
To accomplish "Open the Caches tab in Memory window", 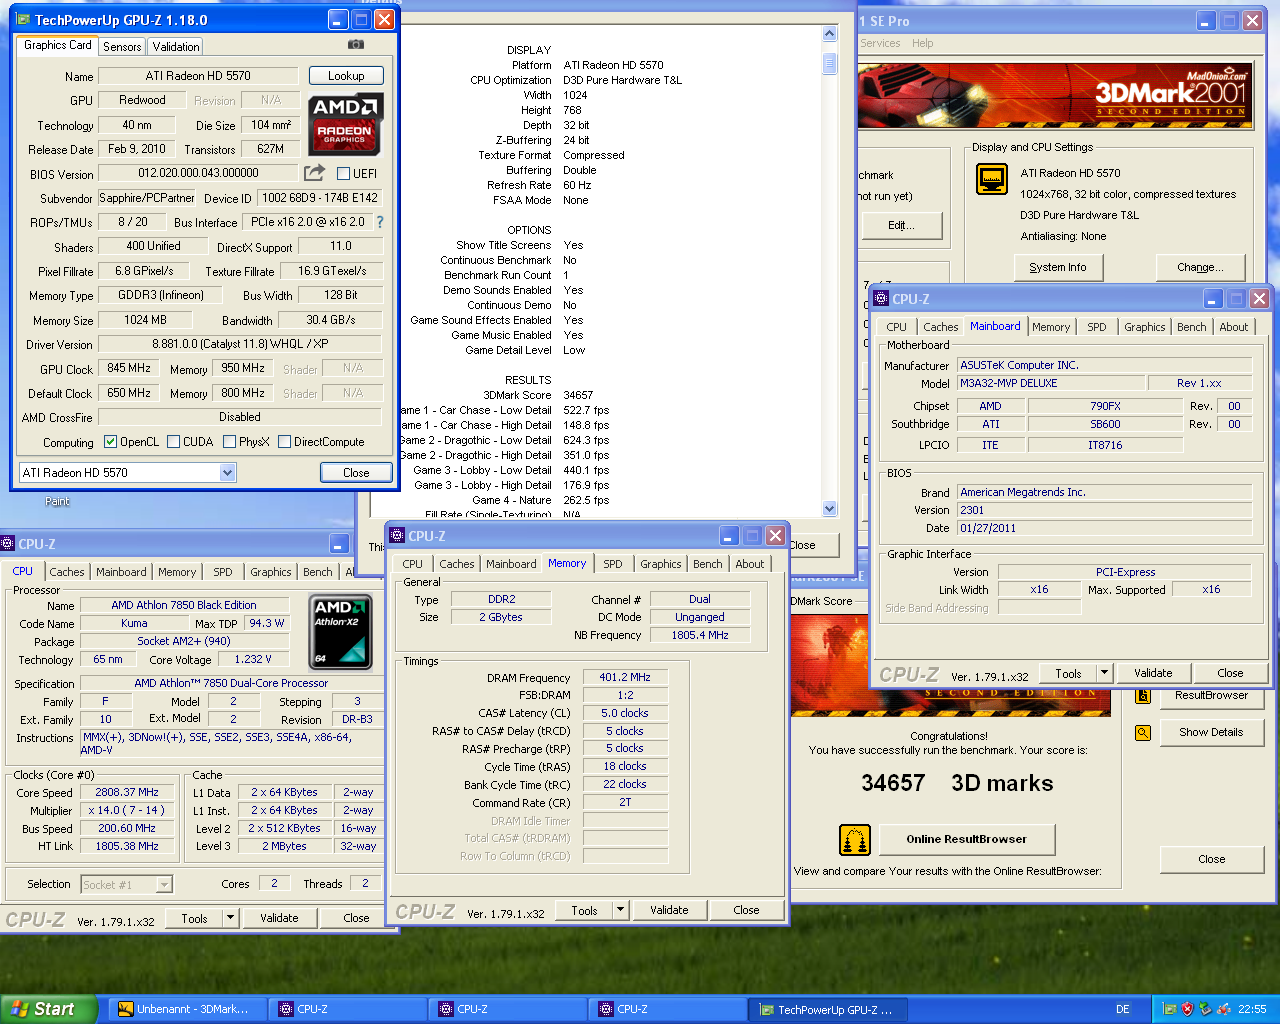I will [457, 564].
